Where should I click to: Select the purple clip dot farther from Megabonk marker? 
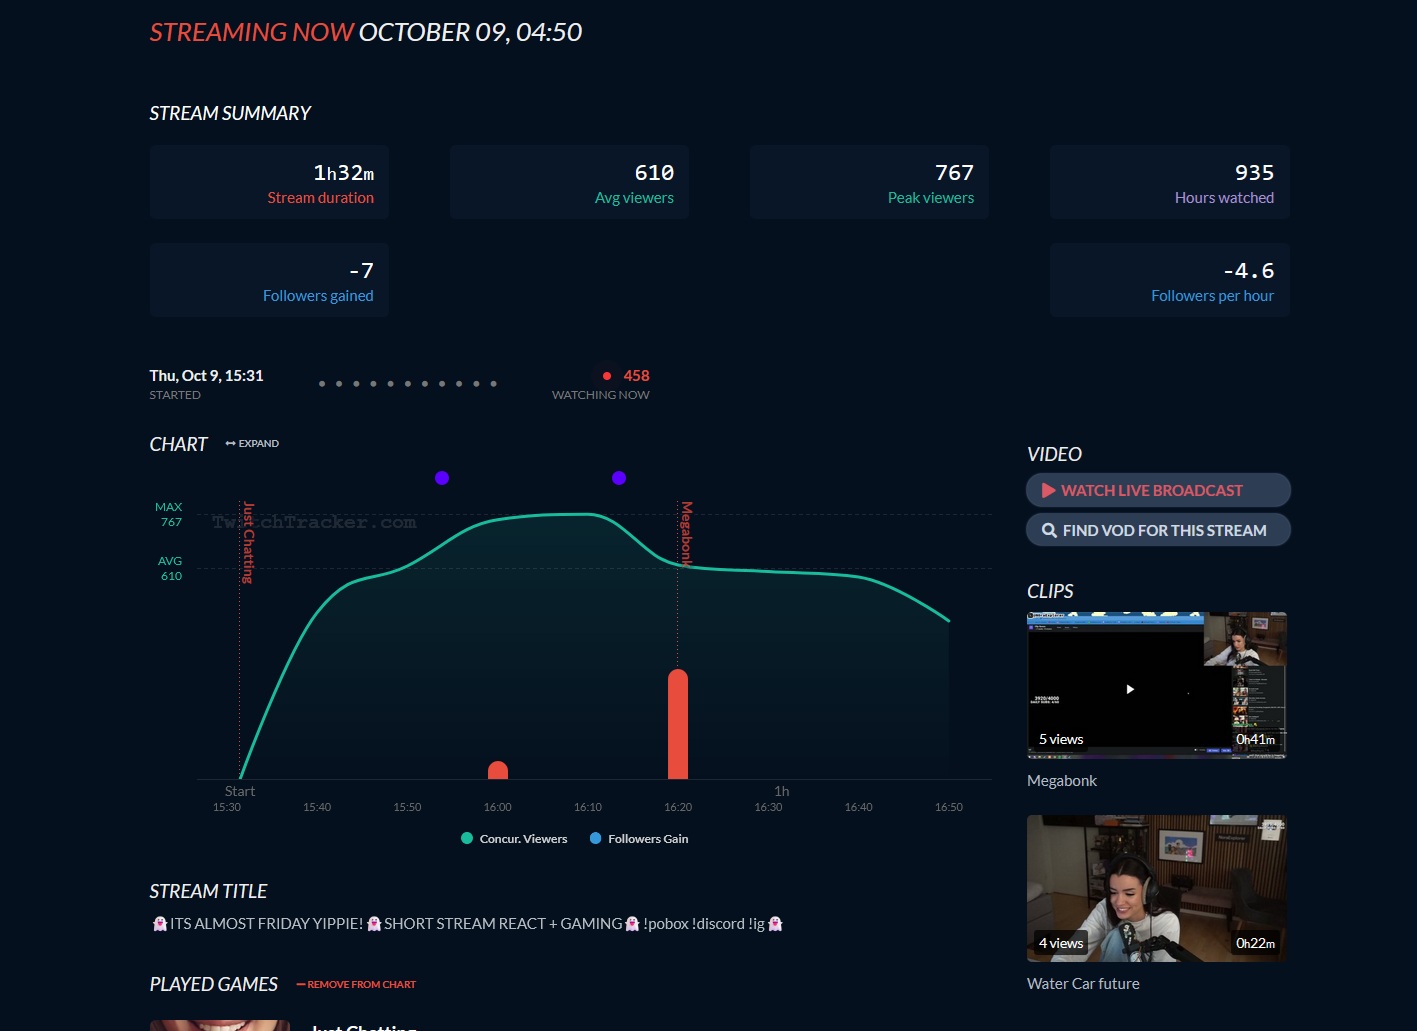tap(442, 478)
